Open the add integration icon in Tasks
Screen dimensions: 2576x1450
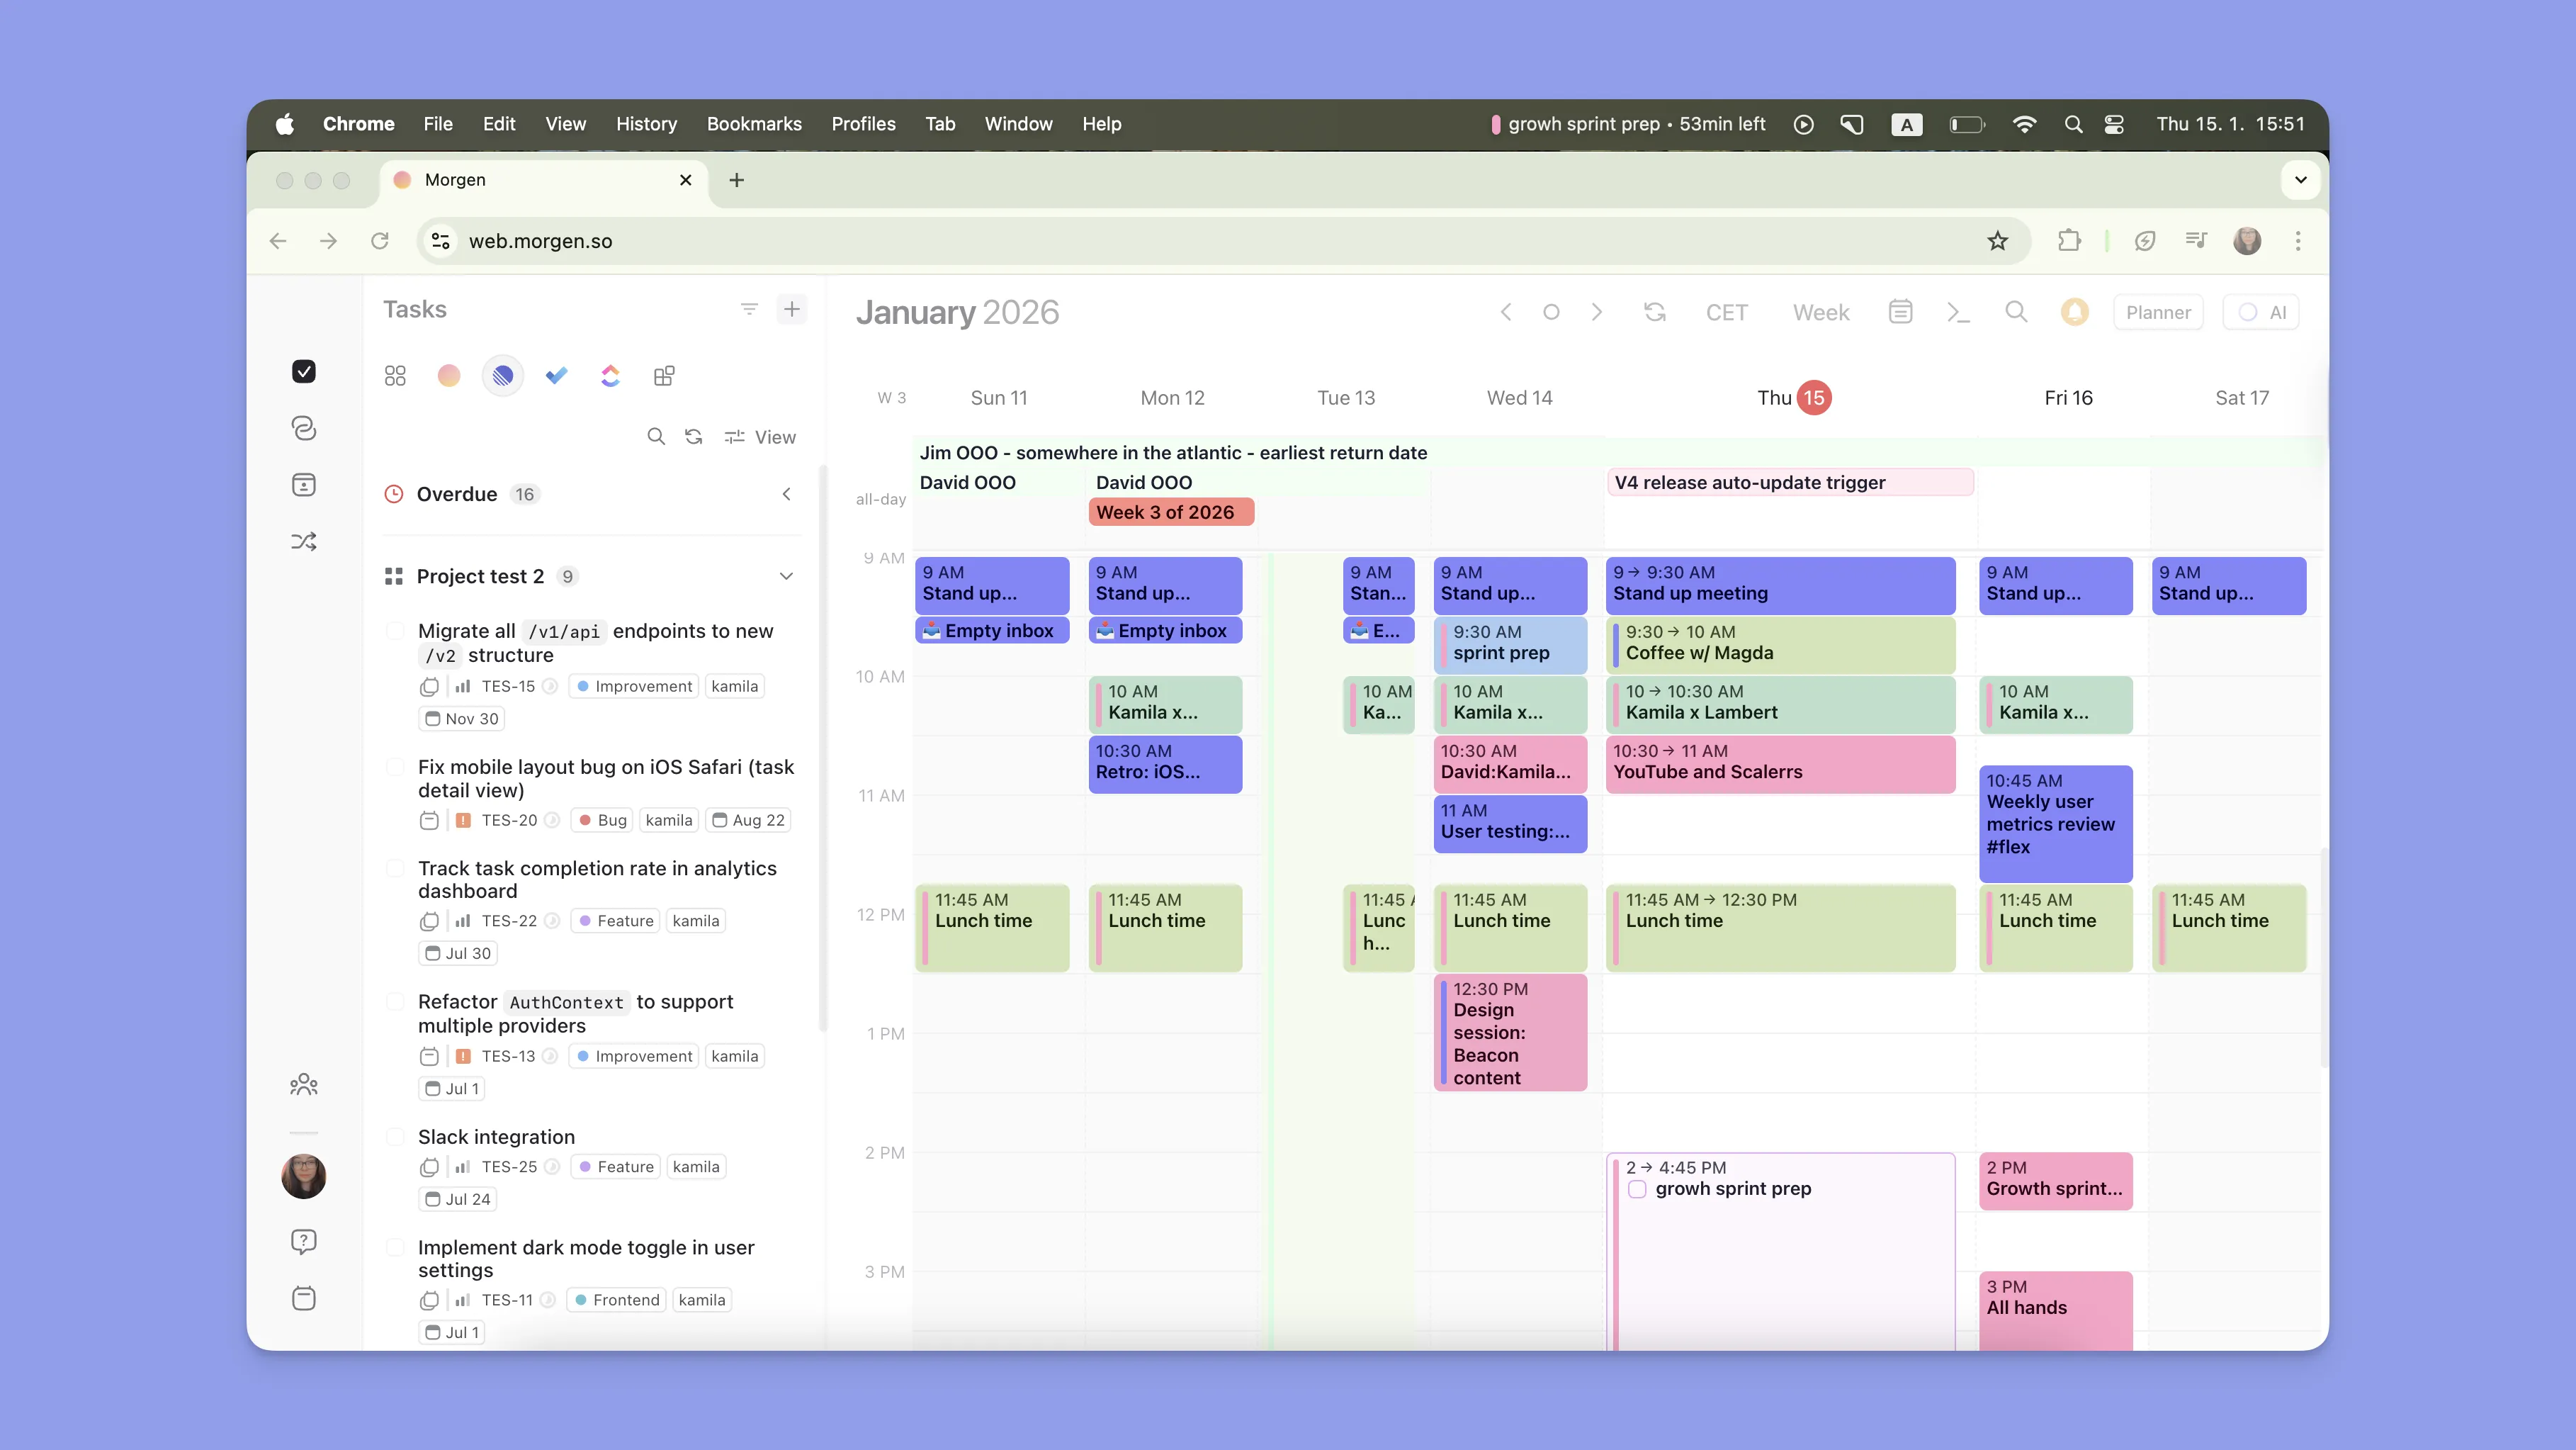point(664,376)
